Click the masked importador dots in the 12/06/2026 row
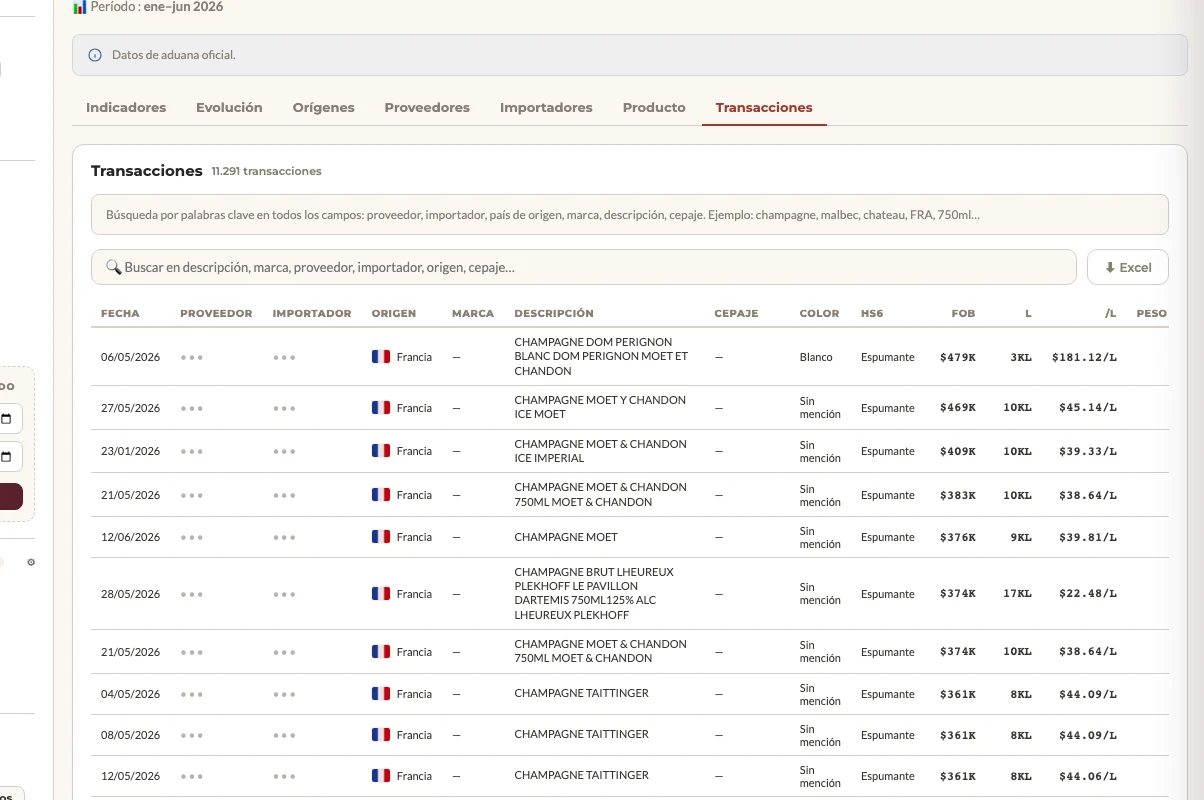The height and width of the screenshot is (800, 1204). 284,537
